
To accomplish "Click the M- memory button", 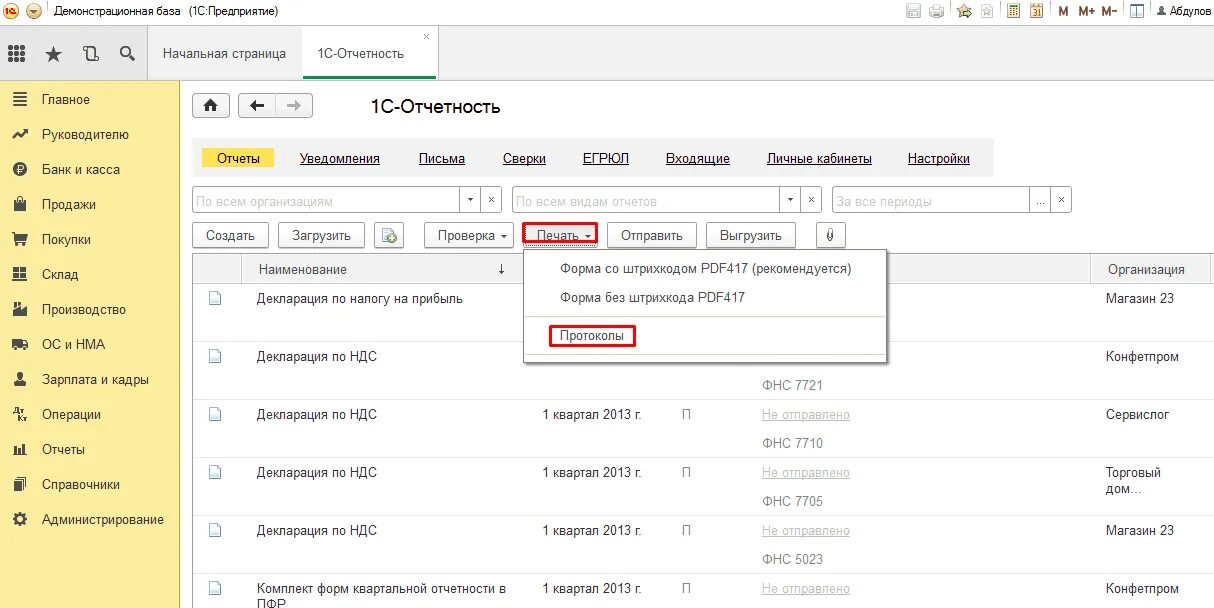I will point(1109,11).
